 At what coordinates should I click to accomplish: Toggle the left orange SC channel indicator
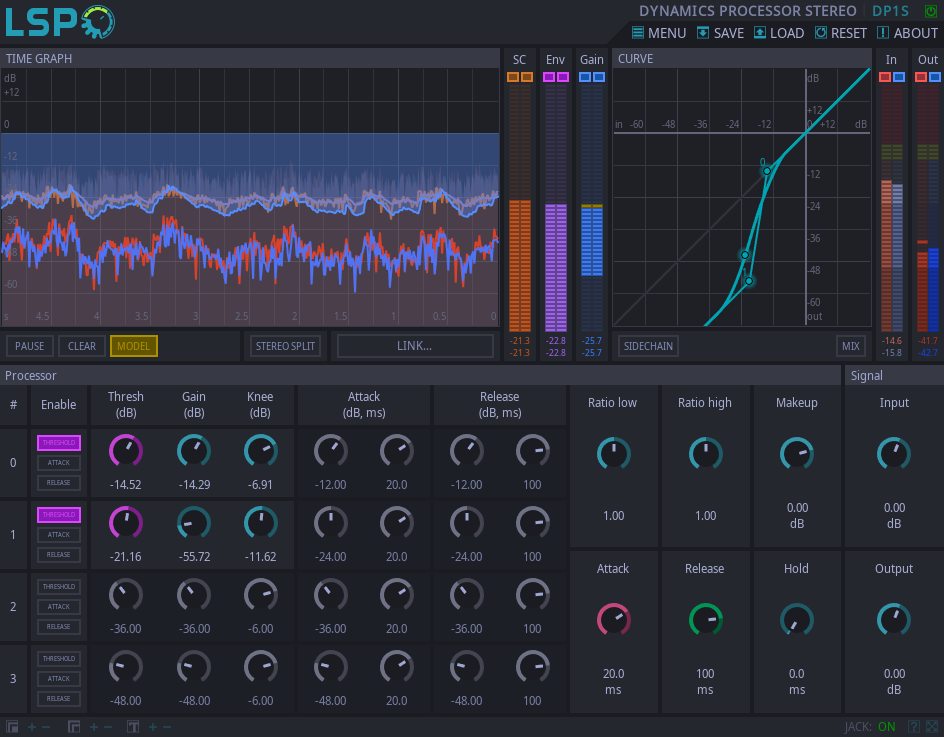click(513, 77)
